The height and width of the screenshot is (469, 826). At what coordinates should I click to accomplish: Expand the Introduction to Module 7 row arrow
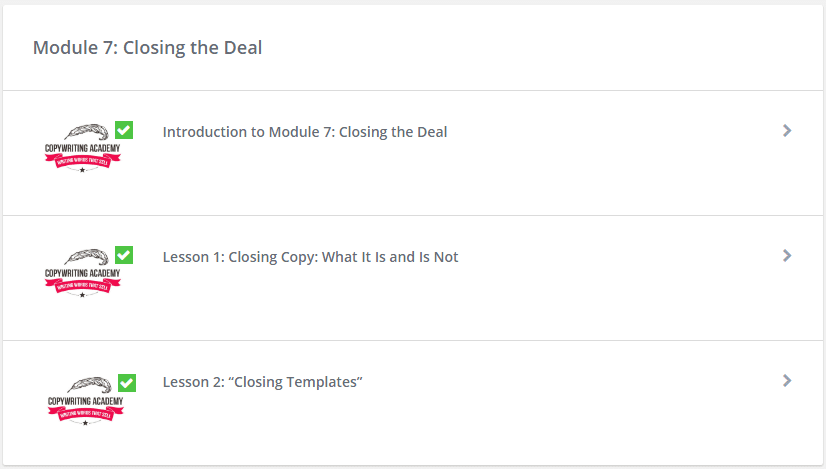point(787,131)
